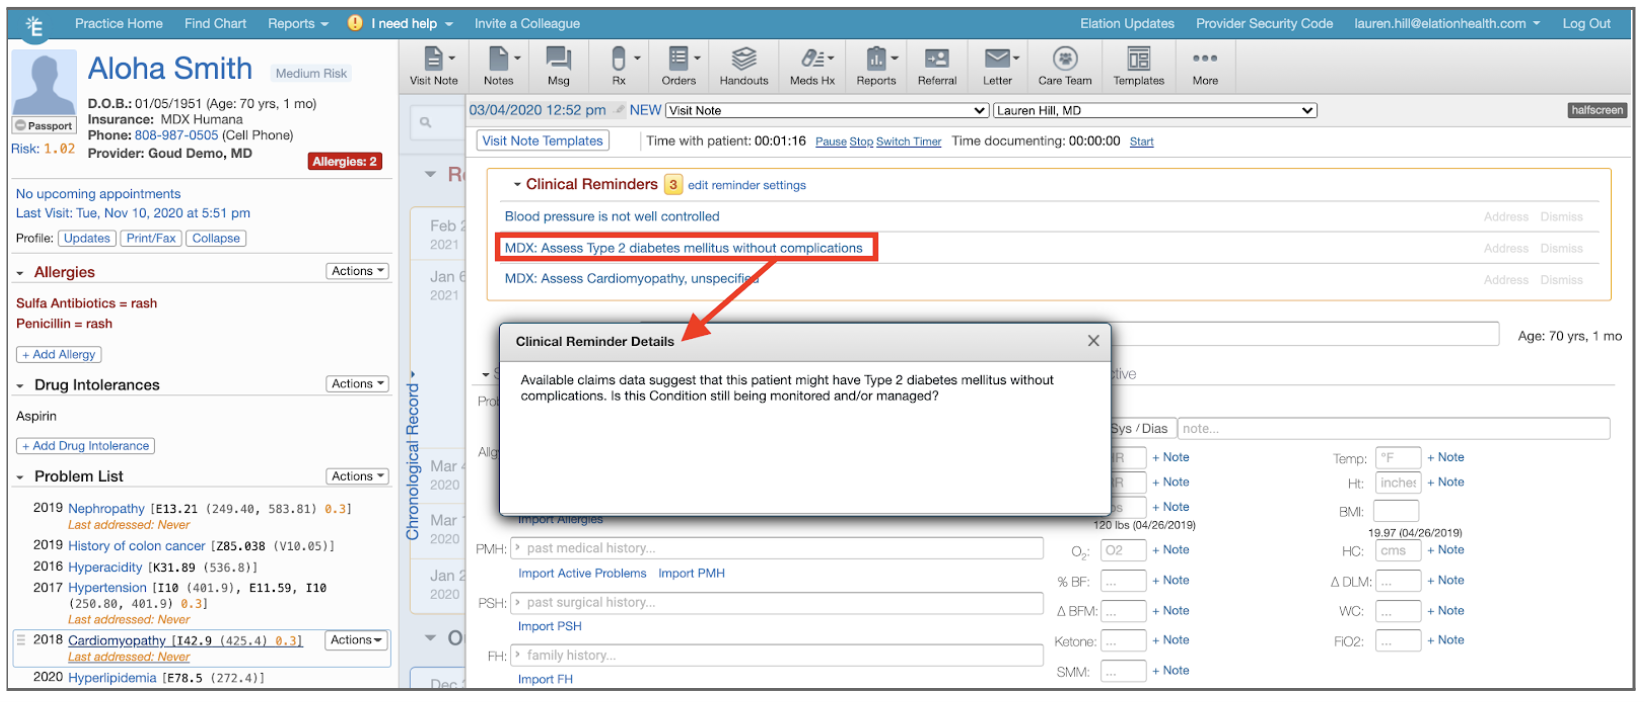Click the More toolbar icon

coord(1205,66)
